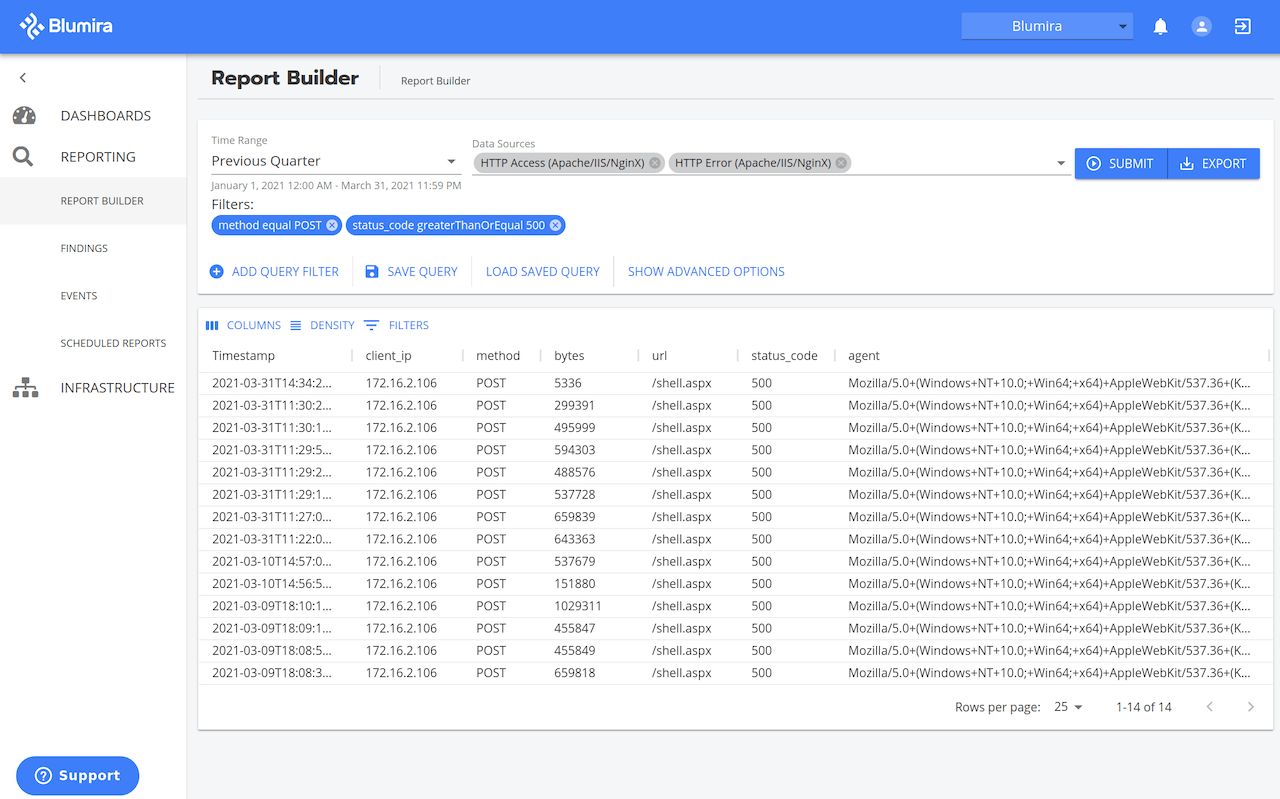Select the Dashboards gauge icon

(x=24, y=115)
